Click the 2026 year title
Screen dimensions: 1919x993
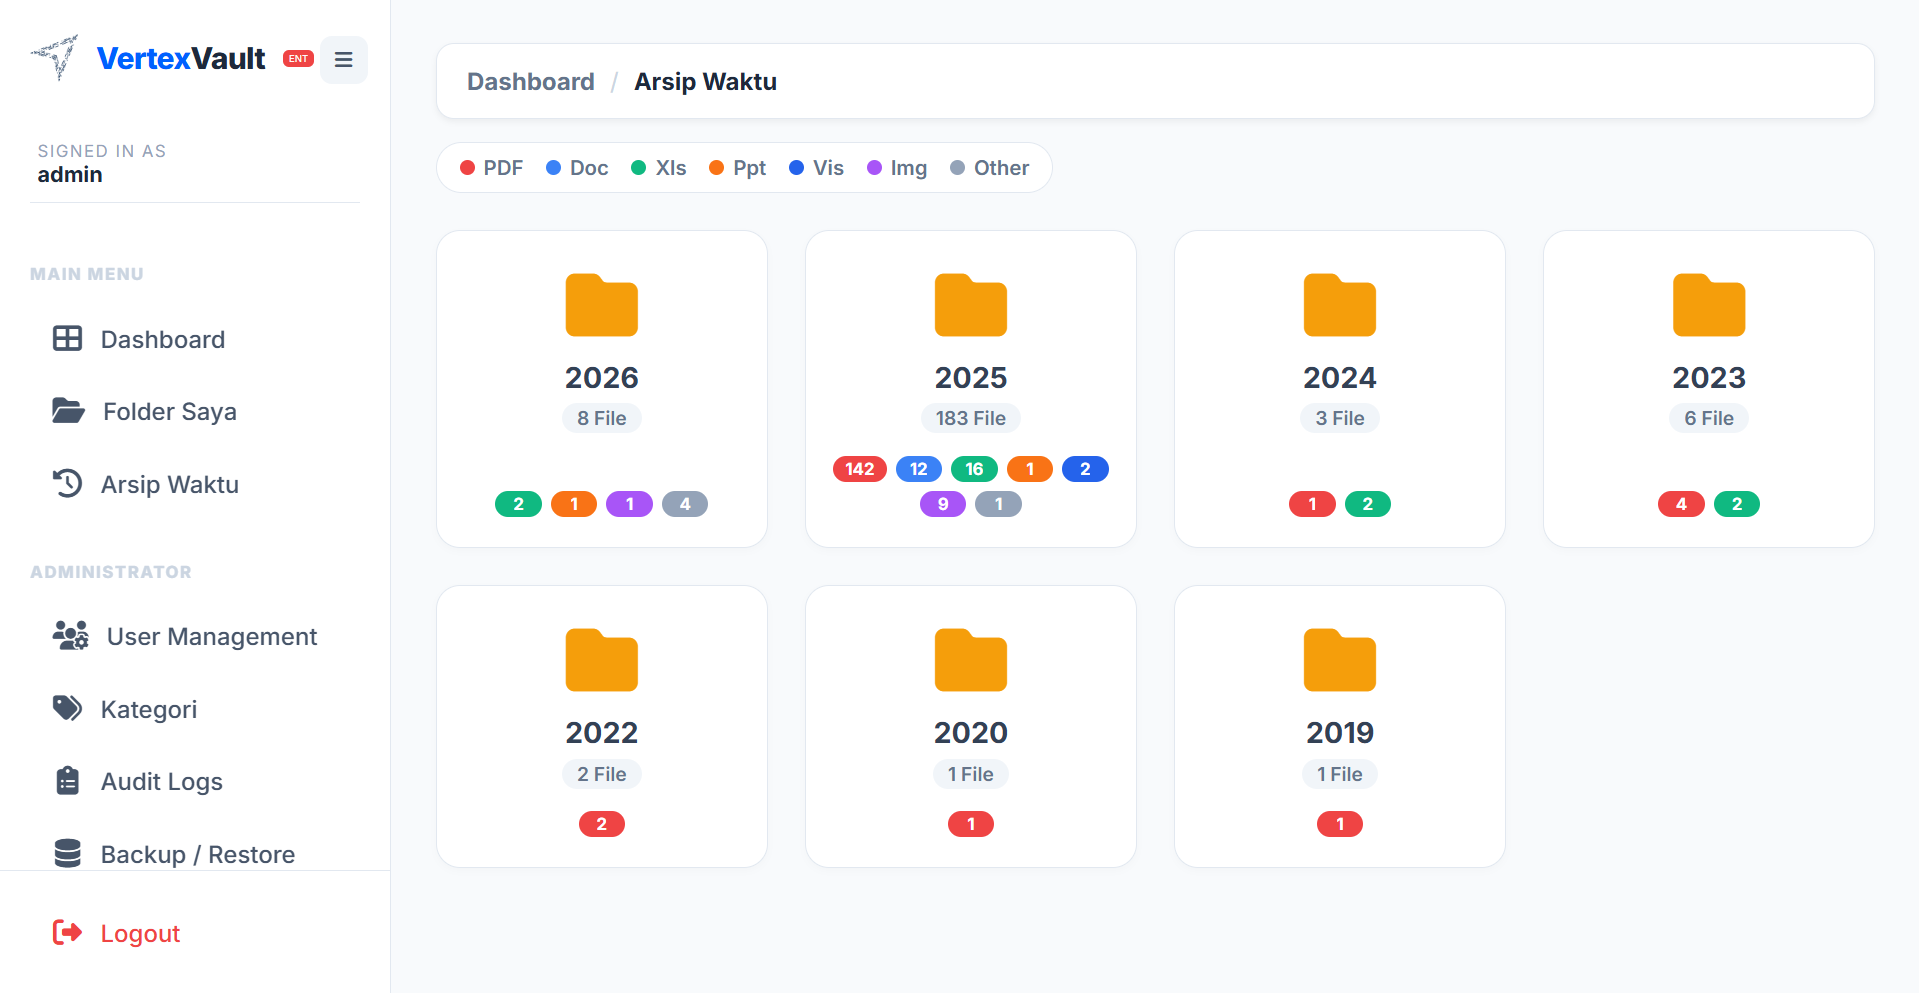(x=602, y=377)
